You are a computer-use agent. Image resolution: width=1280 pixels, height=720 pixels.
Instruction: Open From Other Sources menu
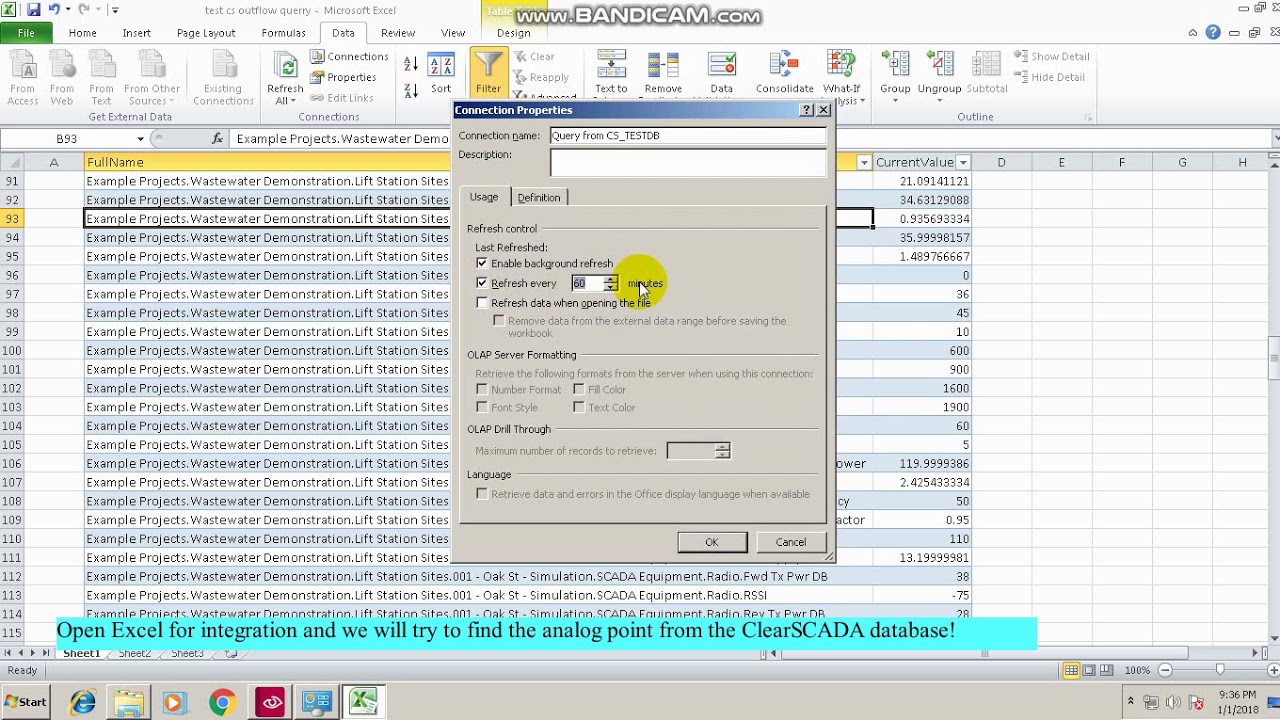(152, 78)
